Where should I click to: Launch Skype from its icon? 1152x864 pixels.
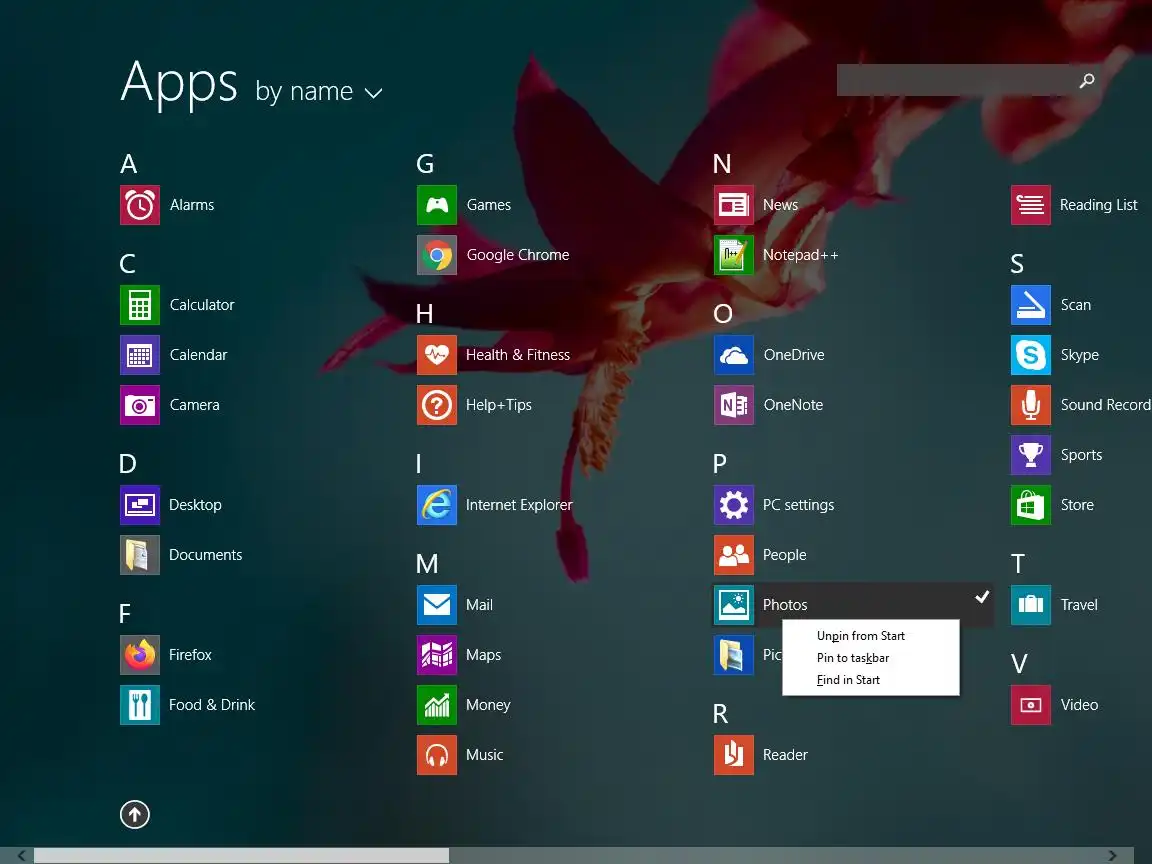1030,355
